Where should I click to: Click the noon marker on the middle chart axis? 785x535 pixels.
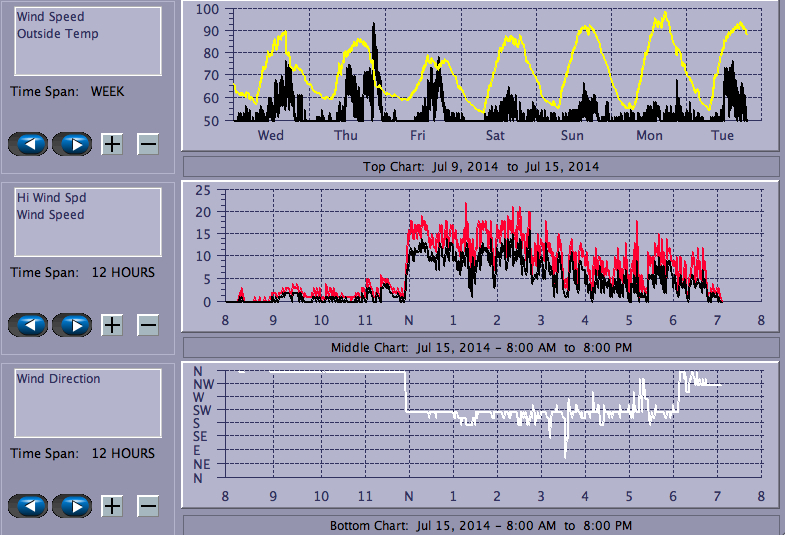(407, 320)
